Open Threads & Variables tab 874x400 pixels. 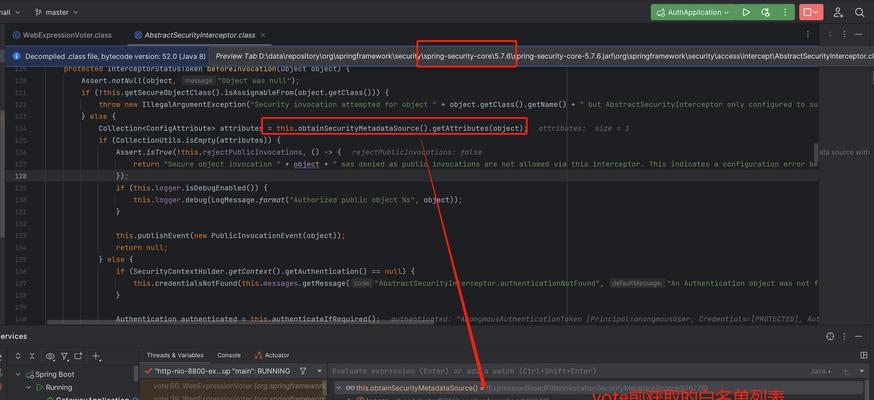[175, 355]
